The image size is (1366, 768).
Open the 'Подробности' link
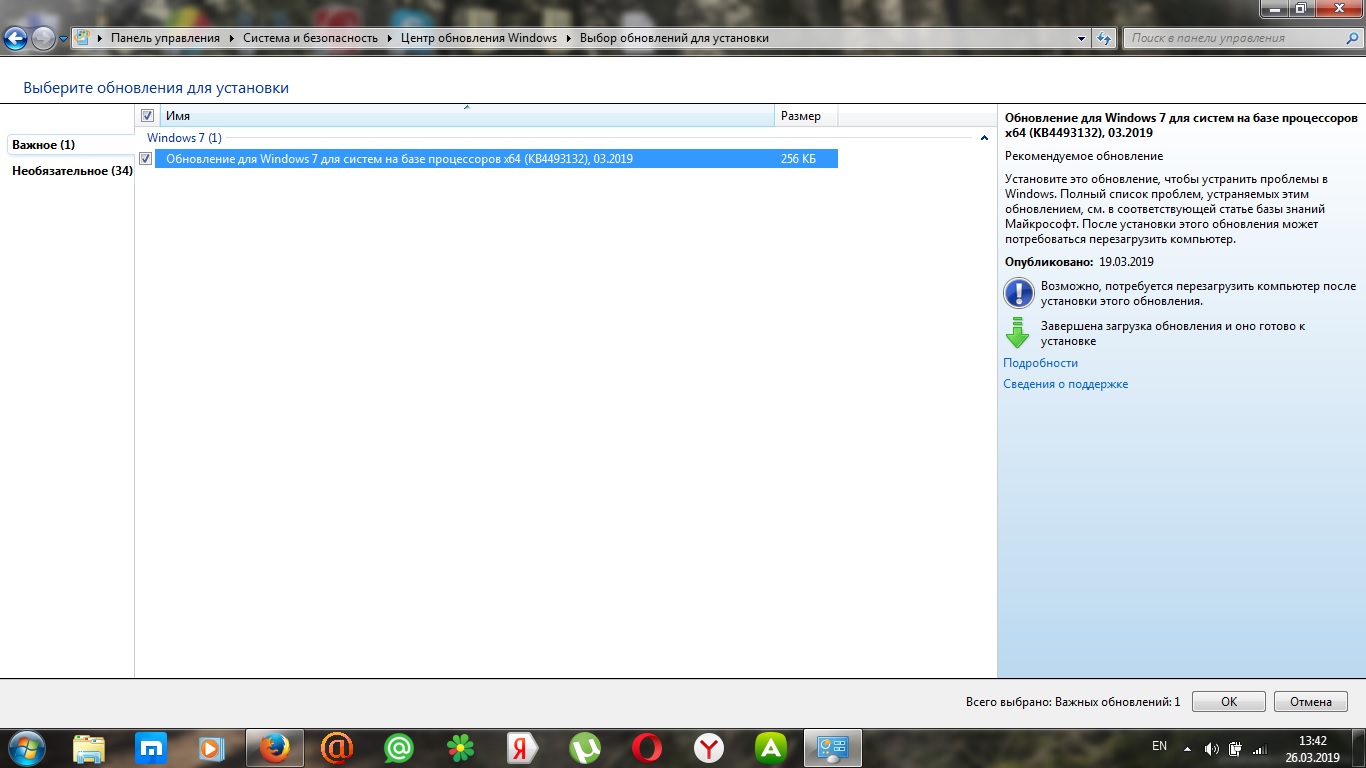(1040, 363)
